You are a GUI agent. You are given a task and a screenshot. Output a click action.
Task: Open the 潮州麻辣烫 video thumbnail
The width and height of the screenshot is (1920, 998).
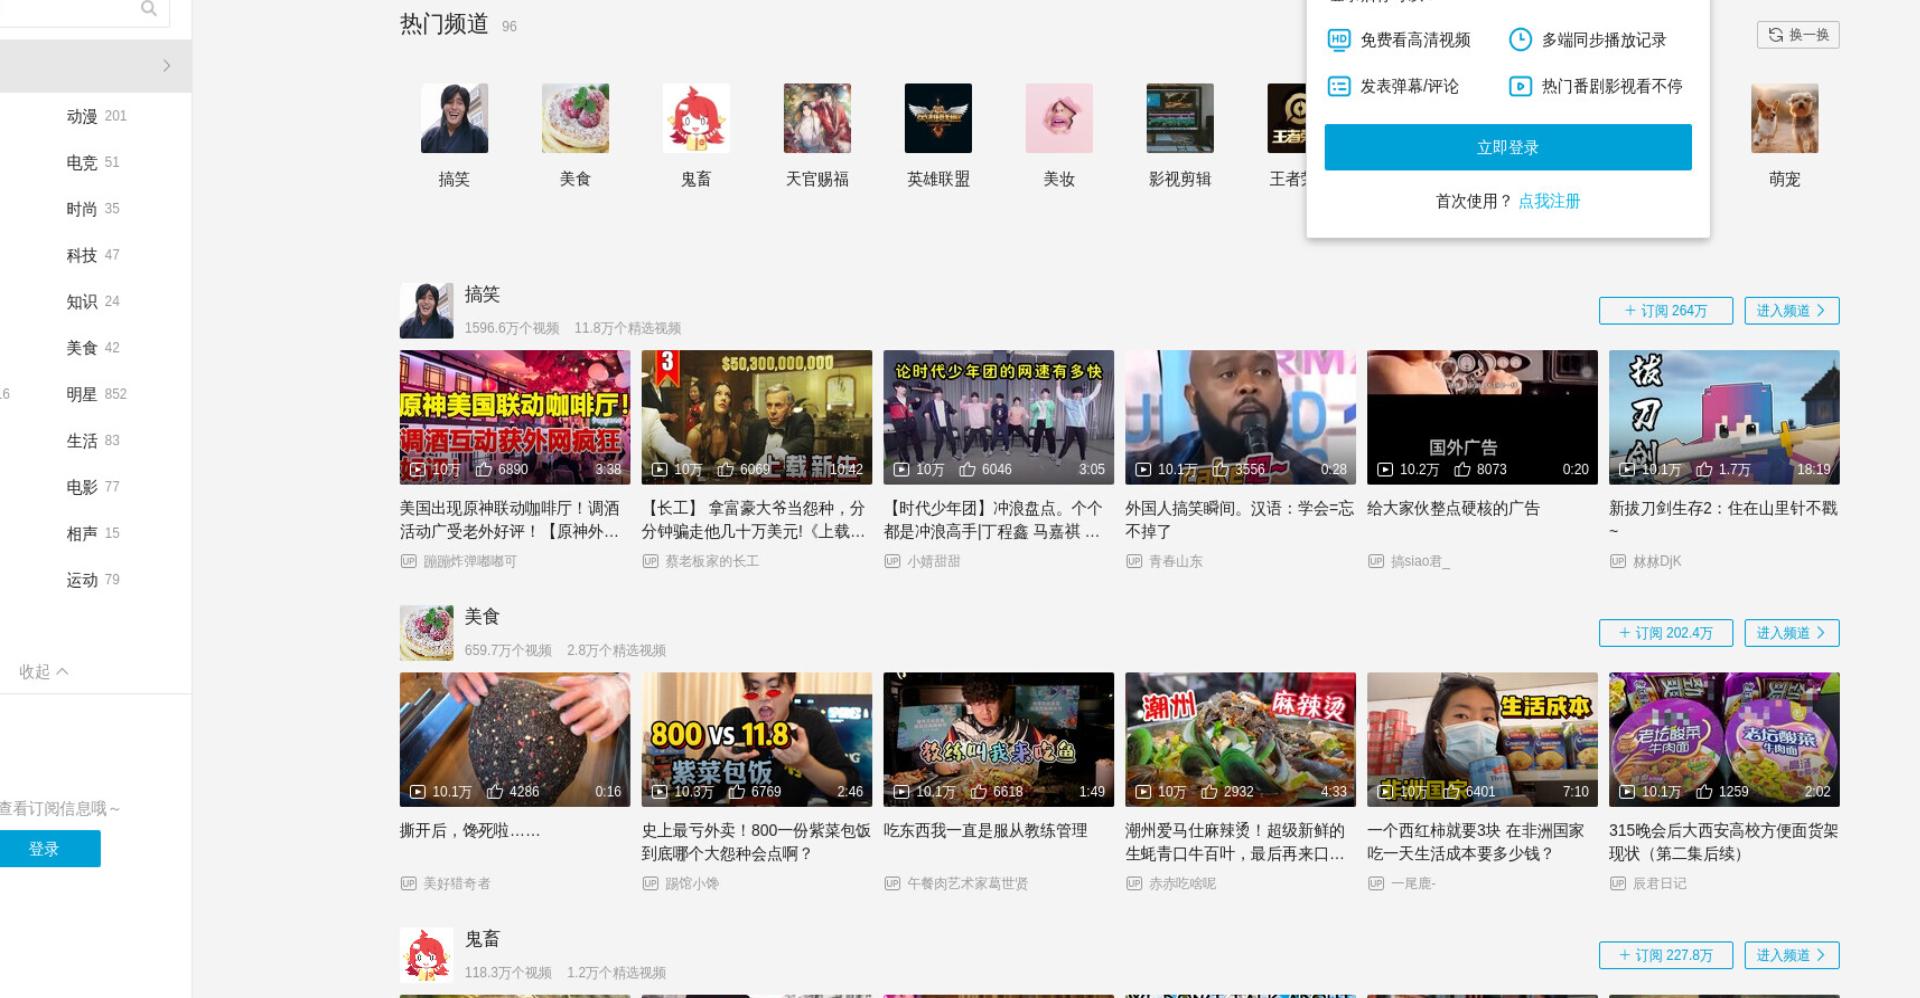click(1241, 739)
